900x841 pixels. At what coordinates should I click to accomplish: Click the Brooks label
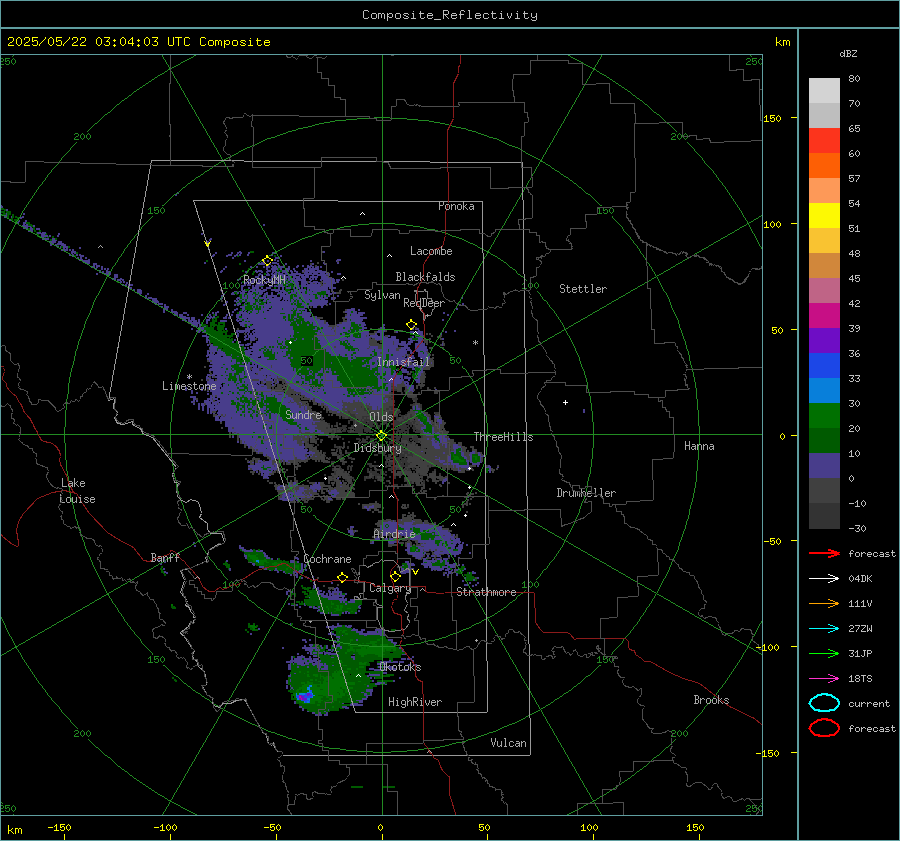coord(711,700)
